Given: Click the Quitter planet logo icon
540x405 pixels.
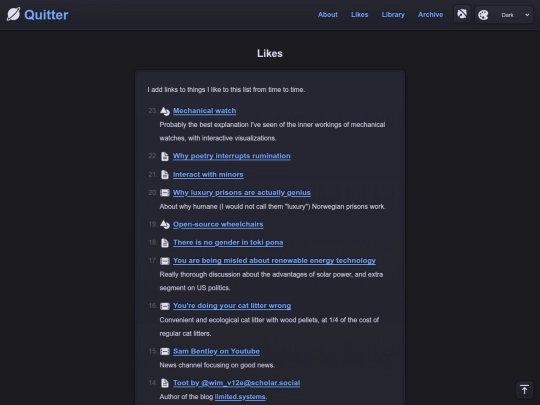Looking at the screenshot, I should click(x=13, y=14).
